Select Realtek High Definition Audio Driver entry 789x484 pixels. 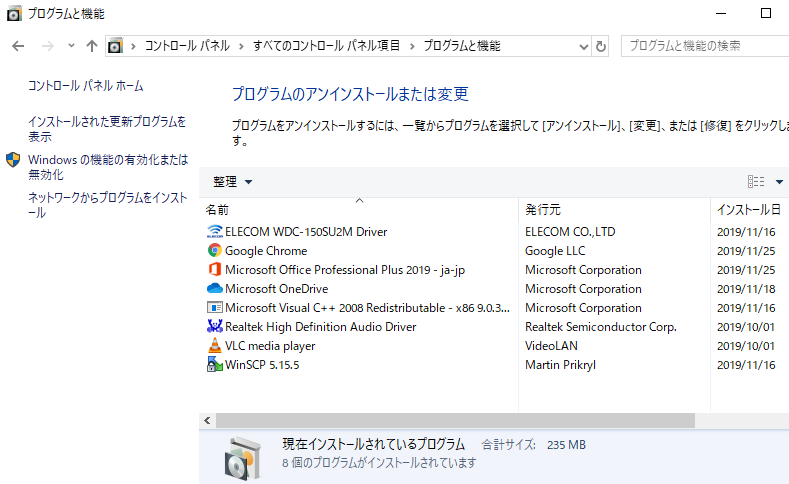(321, 327)
